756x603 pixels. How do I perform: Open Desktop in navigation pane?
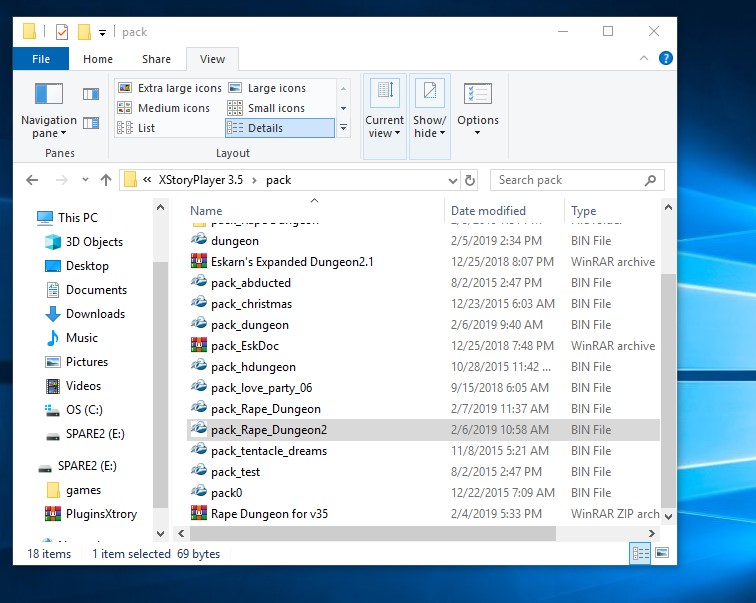77,266
